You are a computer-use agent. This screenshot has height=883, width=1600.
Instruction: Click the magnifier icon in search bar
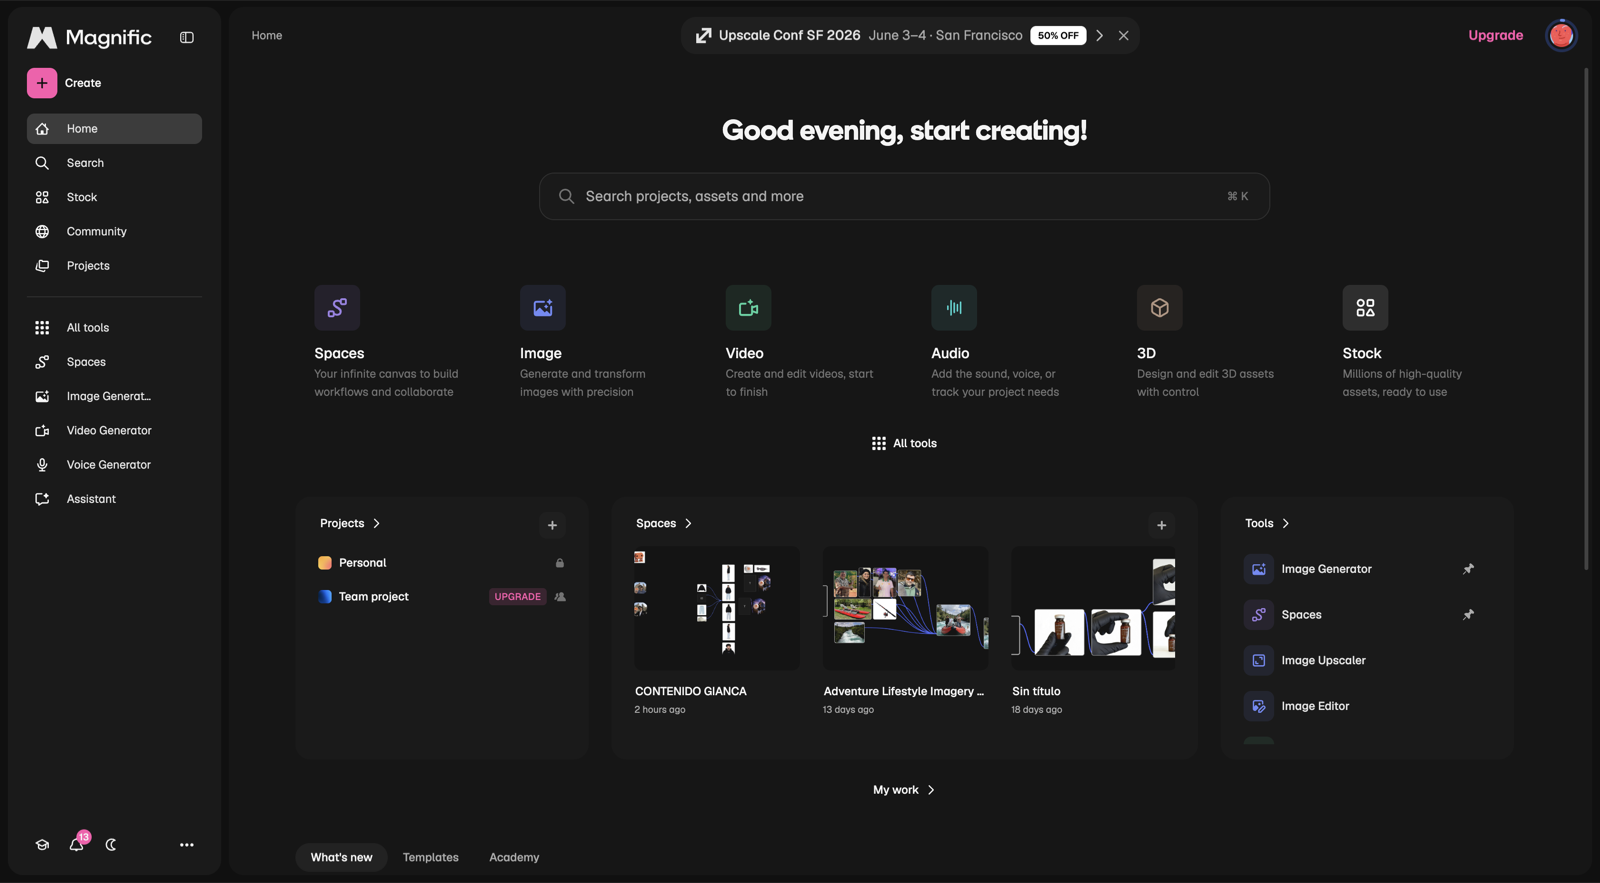566,197
